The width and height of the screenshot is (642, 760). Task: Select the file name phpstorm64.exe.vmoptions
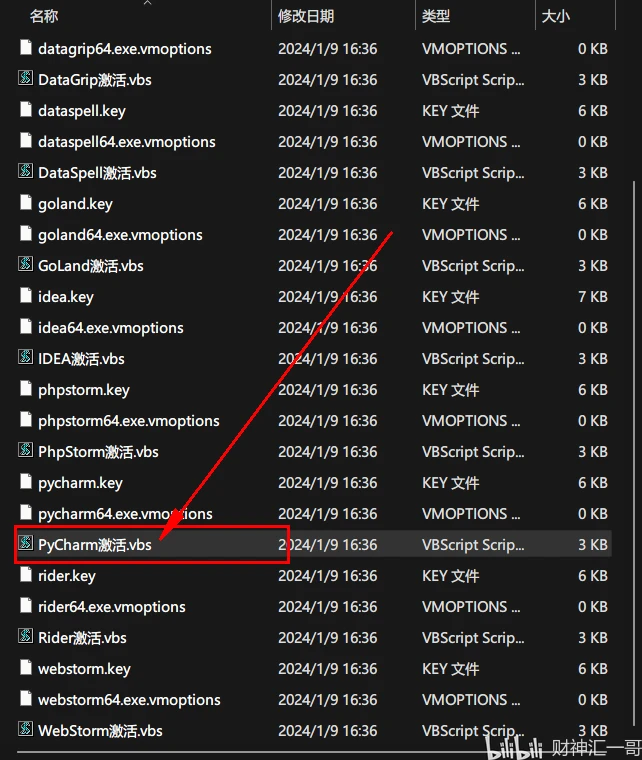129,421
